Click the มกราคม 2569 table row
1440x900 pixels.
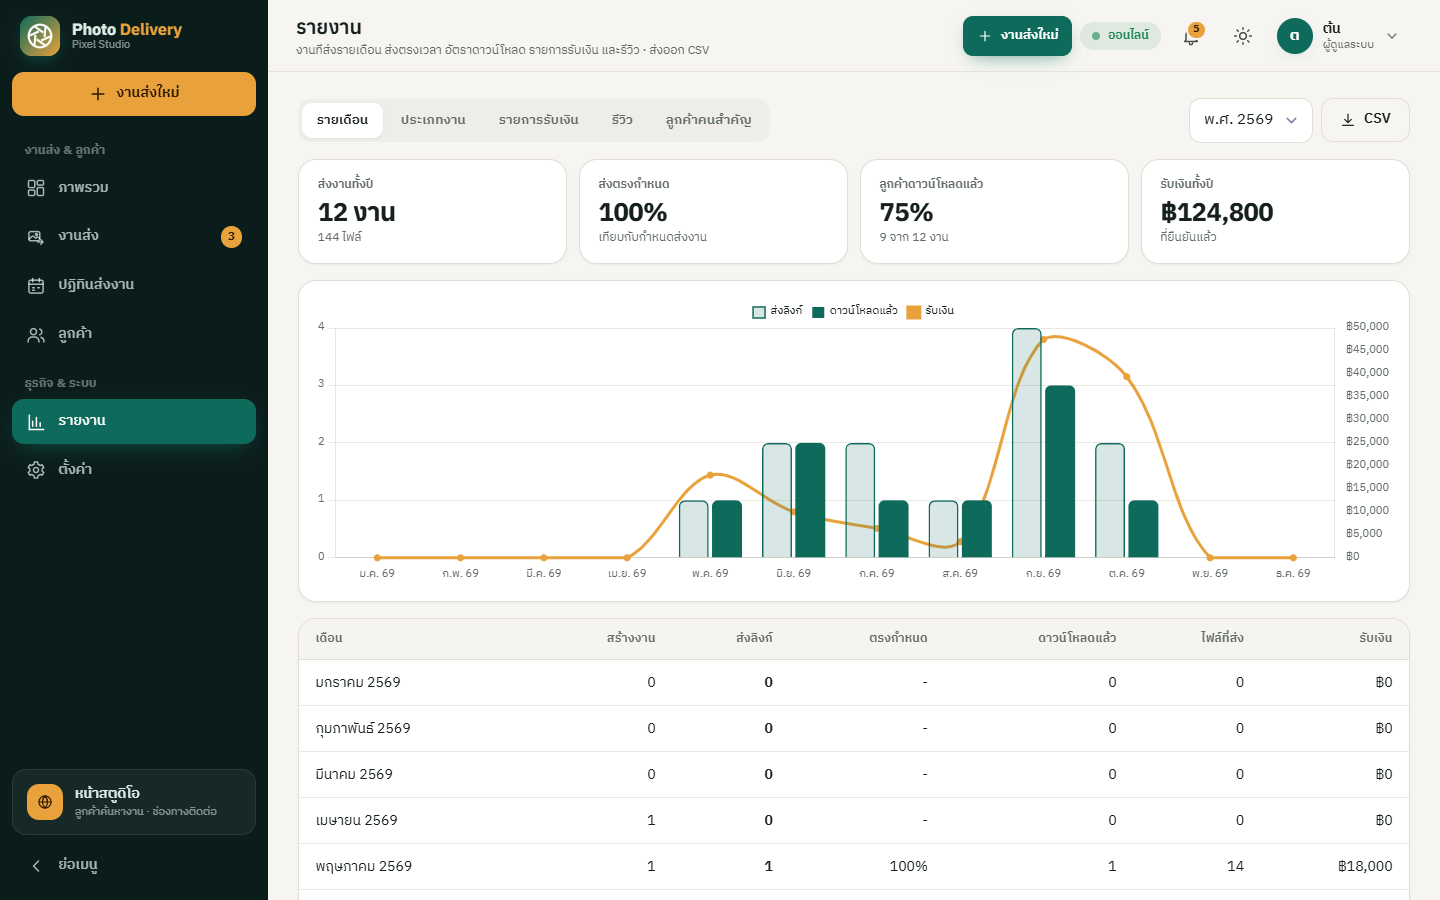[x=854, y=683]
